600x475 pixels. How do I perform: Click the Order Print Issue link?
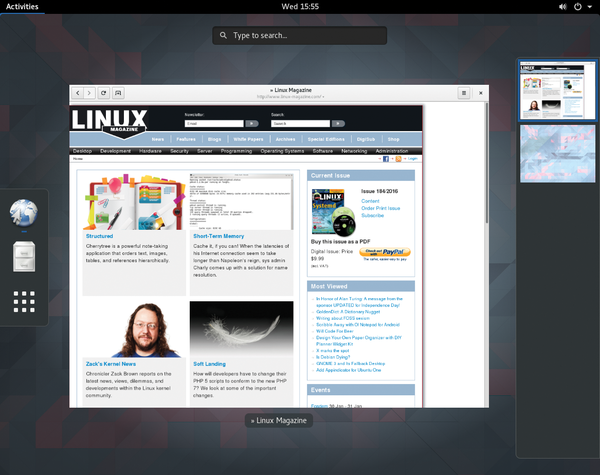tap(381, 208)
